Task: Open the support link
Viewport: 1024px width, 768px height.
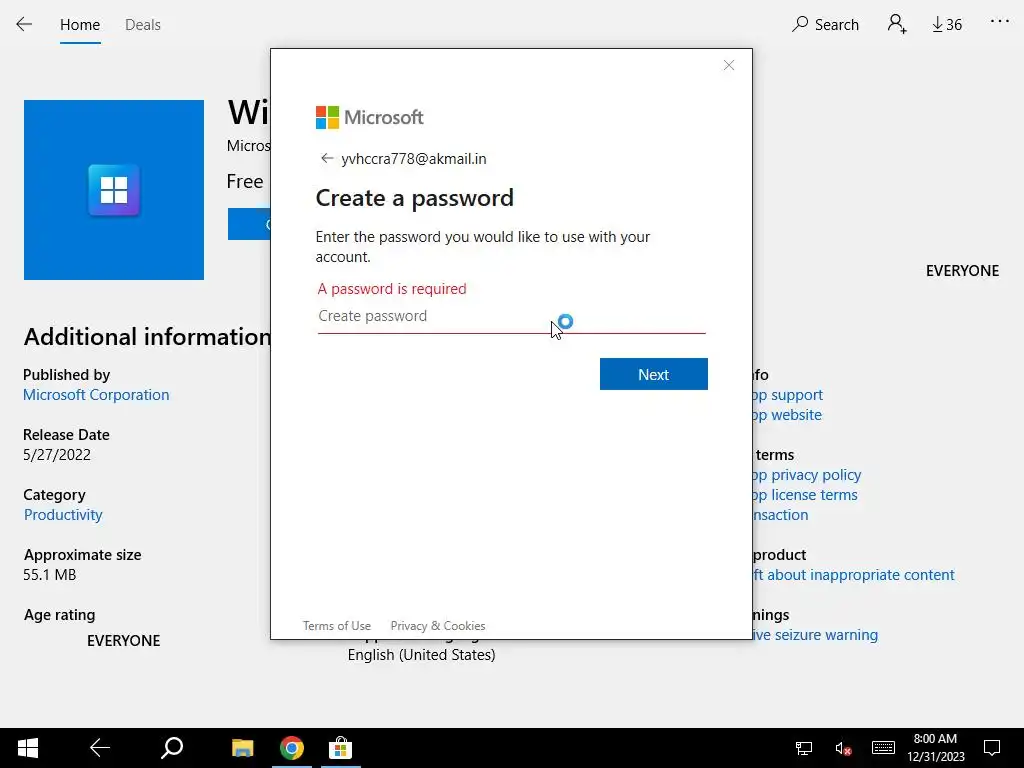Action: [788, 395]
